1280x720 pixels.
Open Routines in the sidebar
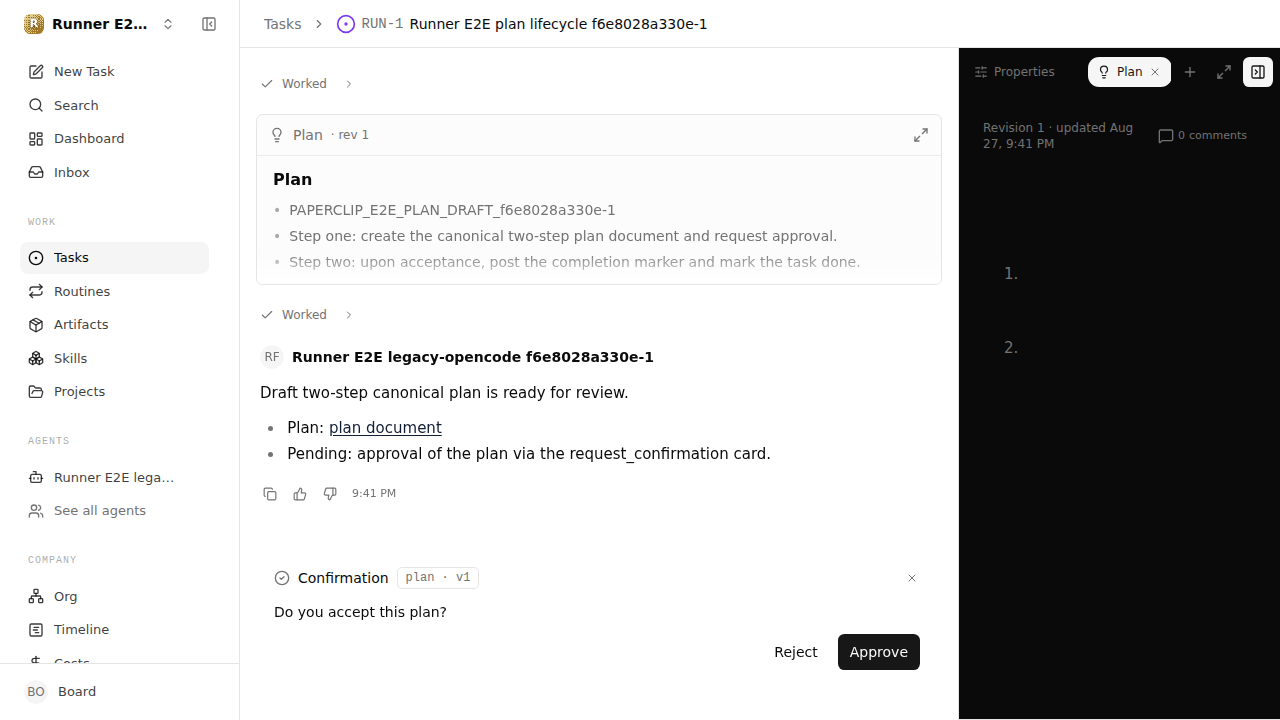(x=114, y=291)
